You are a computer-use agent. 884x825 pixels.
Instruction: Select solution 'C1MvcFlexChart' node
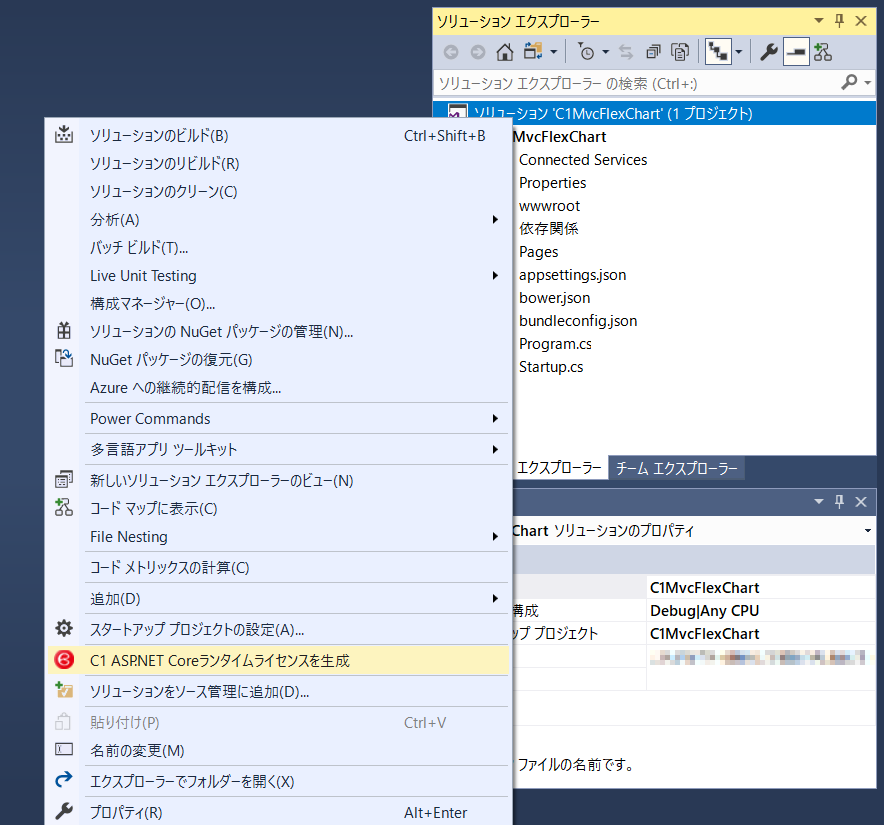[x=655, y=113]
